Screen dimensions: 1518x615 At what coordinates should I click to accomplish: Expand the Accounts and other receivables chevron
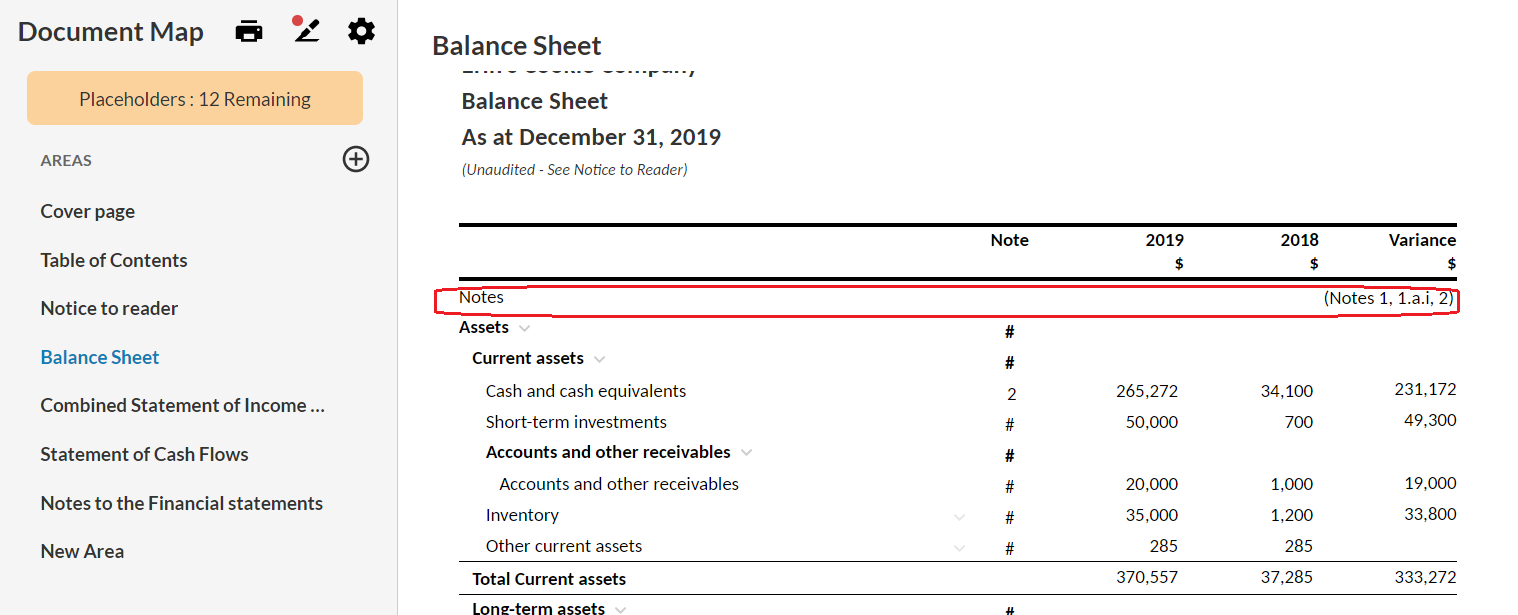click(x=745, y=452)
